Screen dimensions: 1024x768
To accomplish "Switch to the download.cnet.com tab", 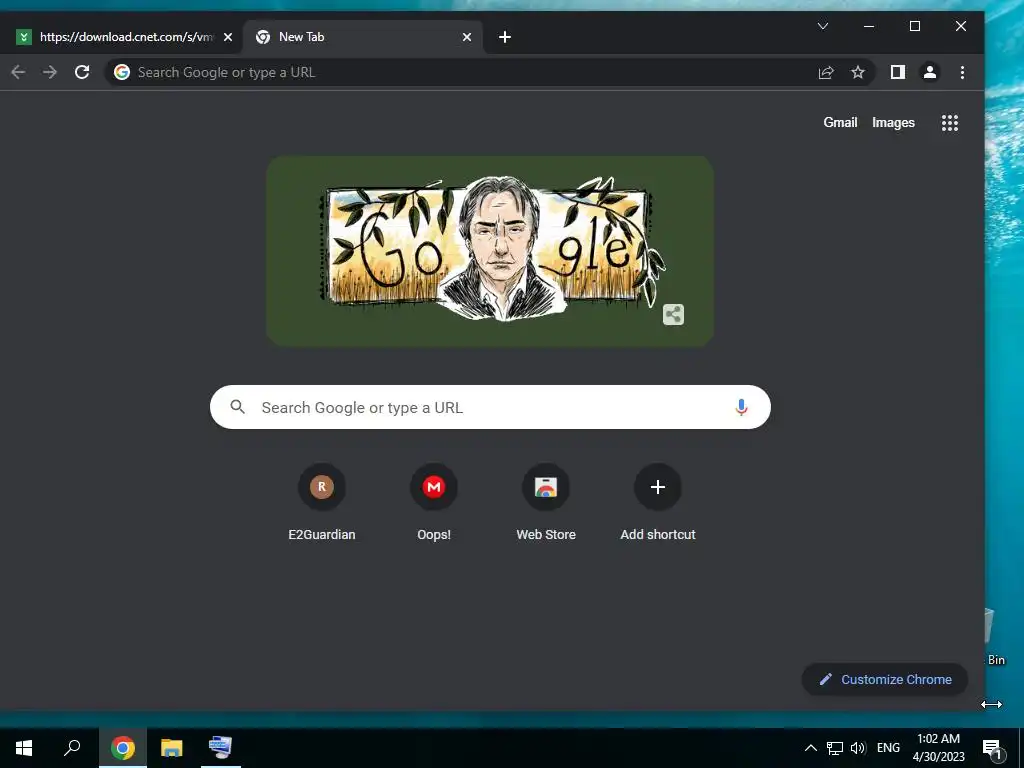I will (x=121, y=37).
